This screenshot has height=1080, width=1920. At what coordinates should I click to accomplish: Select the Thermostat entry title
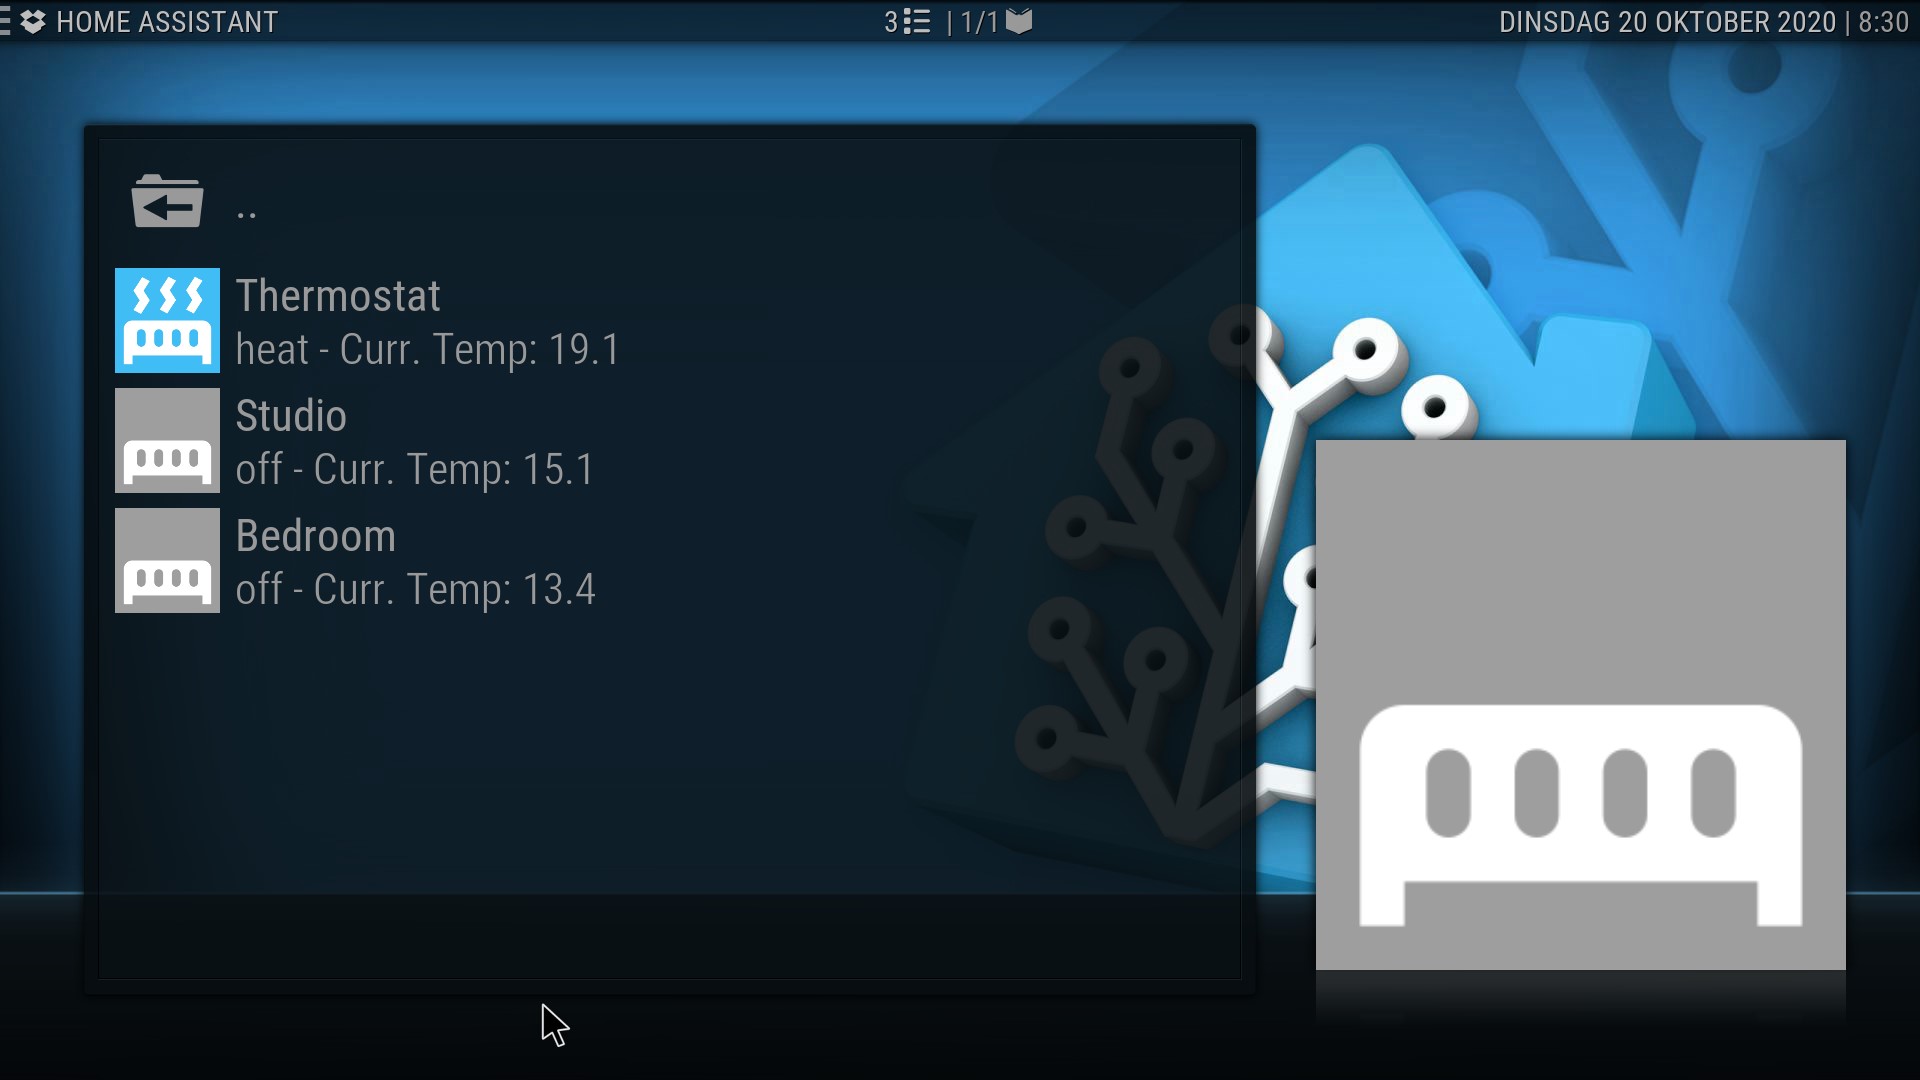point(338,296)
